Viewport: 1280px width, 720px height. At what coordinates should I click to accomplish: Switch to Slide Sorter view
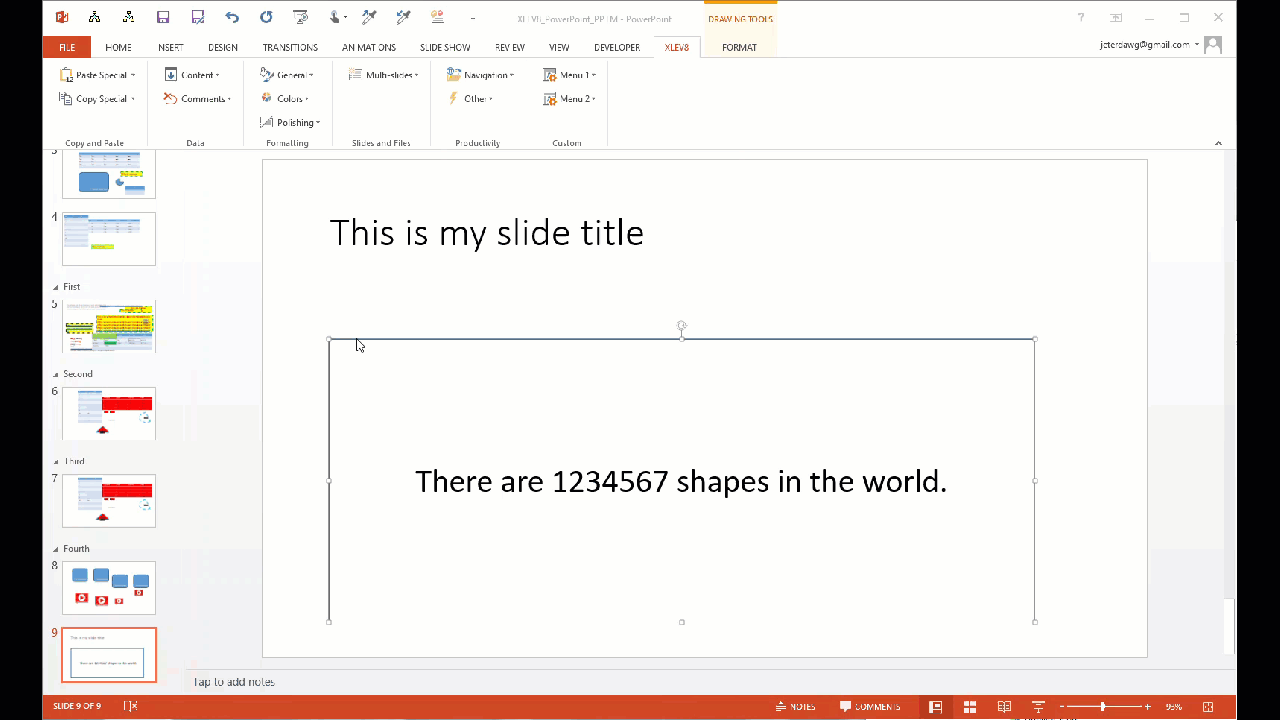tap(970, 707)
